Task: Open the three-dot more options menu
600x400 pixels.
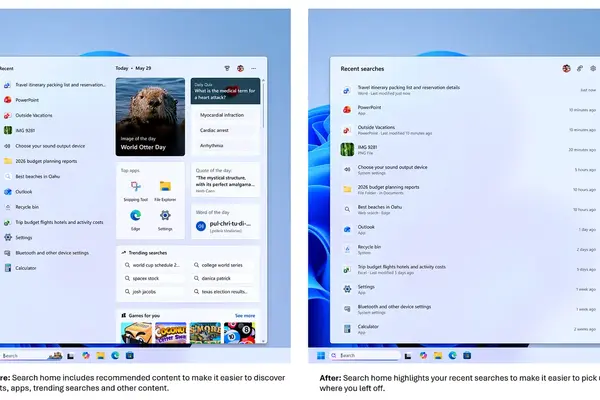Action: [x=254, y=69]
